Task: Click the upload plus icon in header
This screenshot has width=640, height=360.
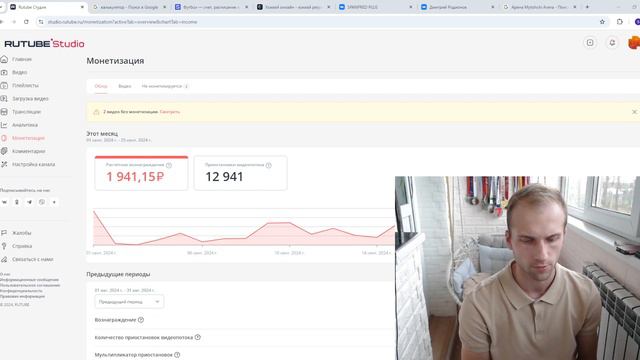Action: (x=590, y=42)
